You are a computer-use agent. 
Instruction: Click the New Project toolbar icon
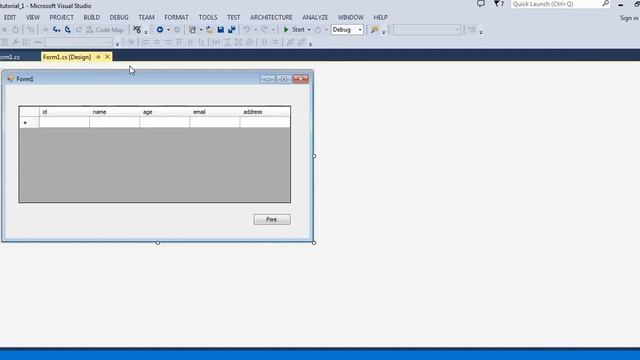(192, 30)
